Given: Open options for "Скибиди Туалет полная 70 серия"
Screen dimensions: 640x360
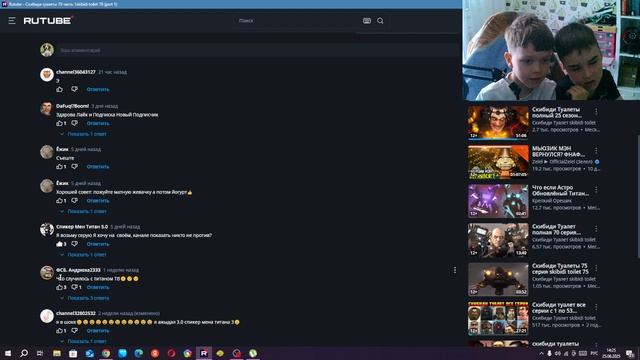Looking at the screenshot, I should pyautogui.click(x=596, y=229).
